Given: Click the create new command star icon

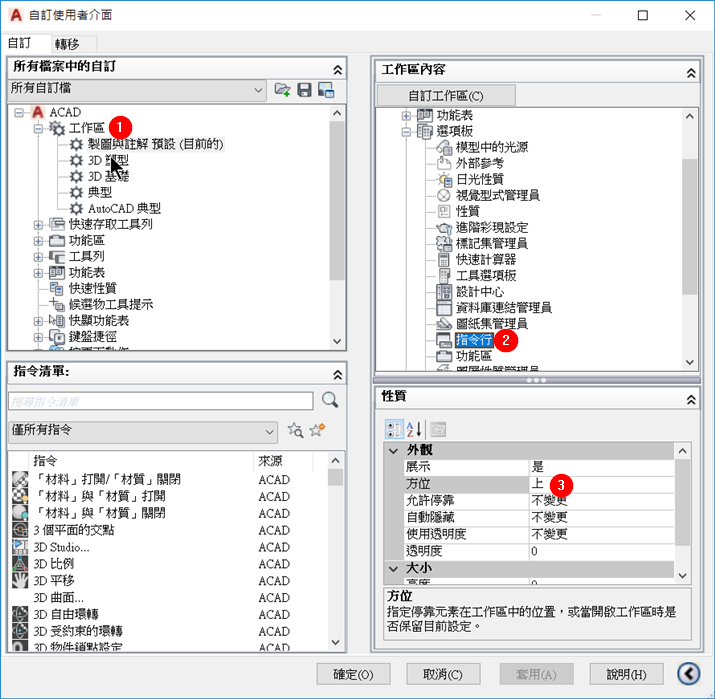Looking at the screenshot, I should pyautogui.click(x=317, y=429).
